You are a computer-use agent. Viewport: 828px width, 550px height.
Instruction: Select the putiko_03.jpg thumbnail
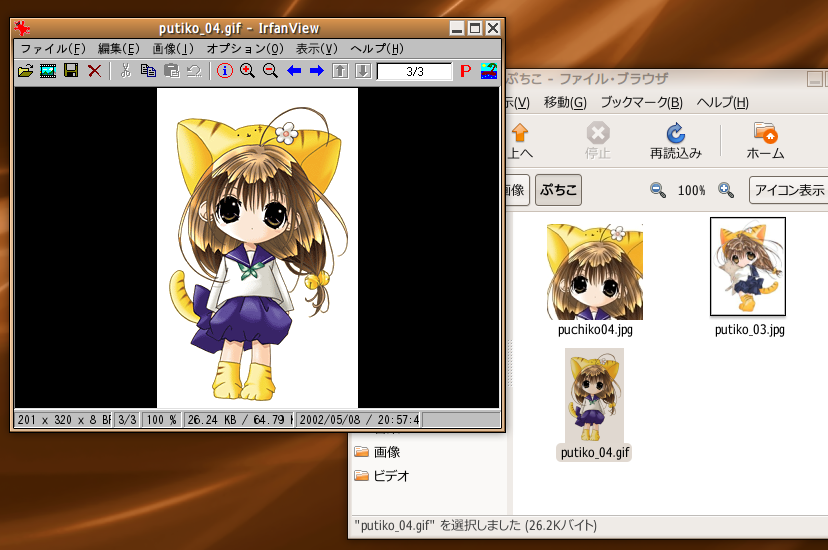point(748,267)
